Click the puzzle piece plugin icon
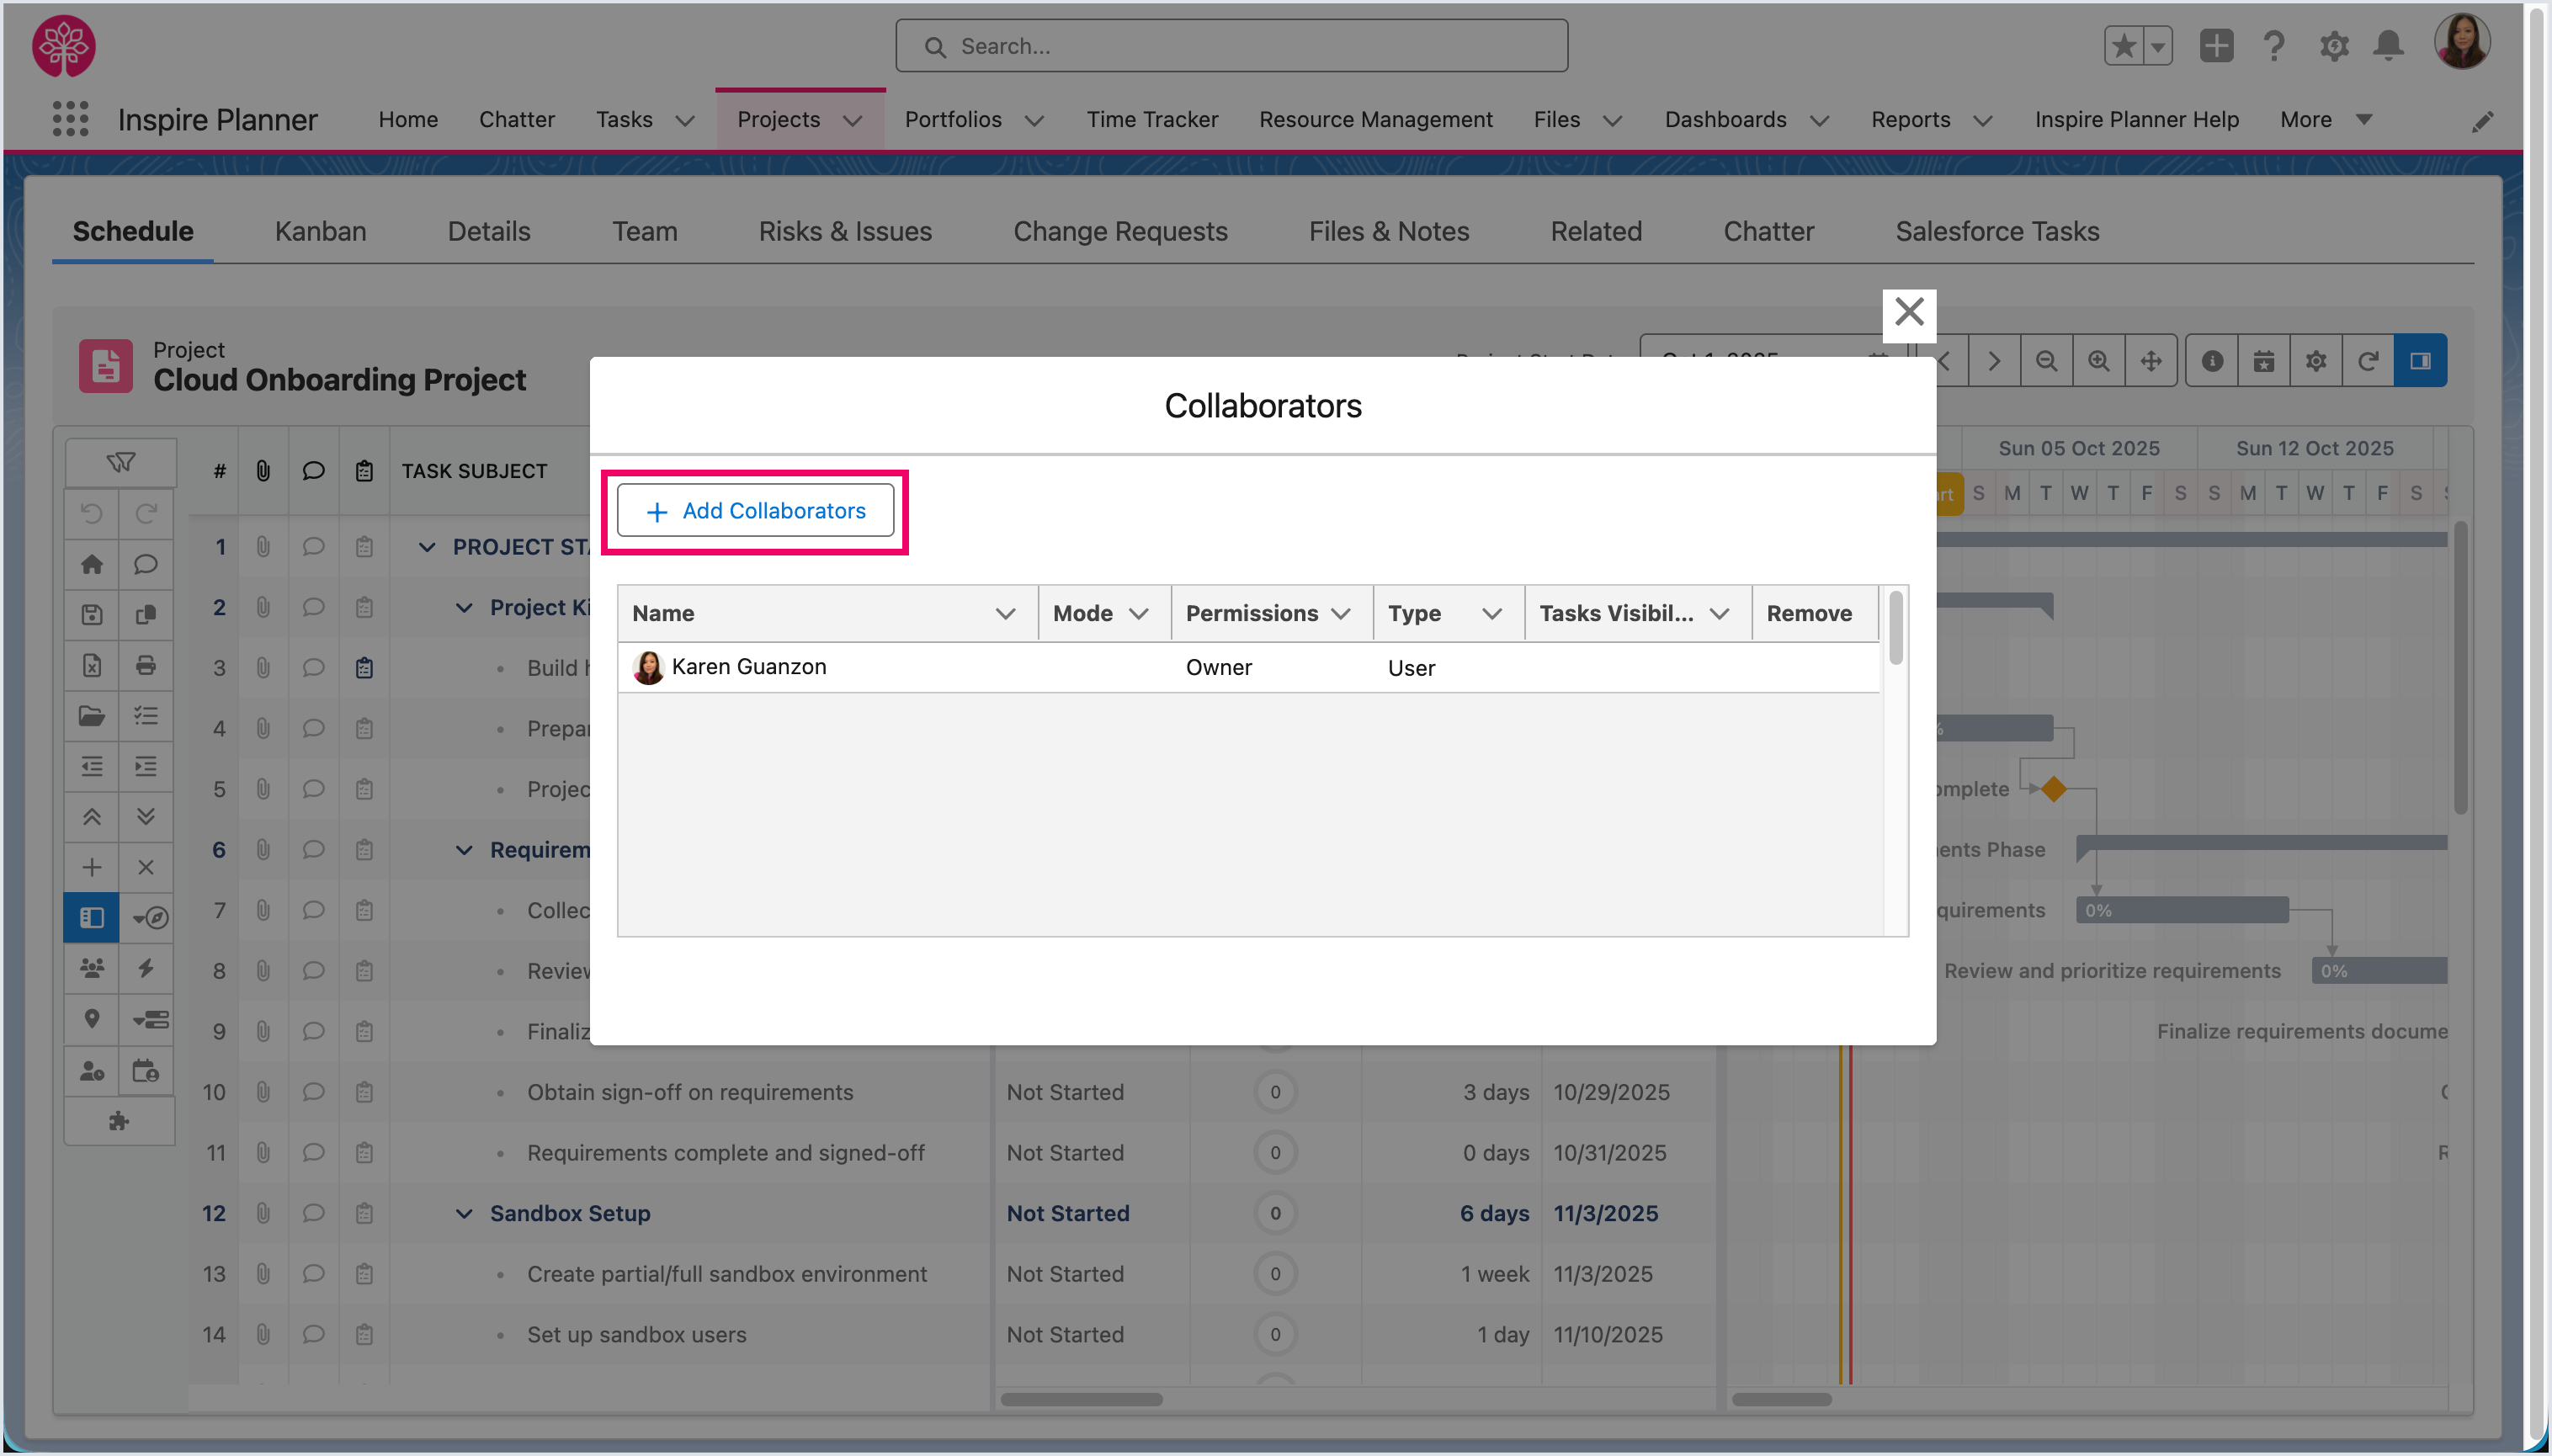 [119, 1121]
